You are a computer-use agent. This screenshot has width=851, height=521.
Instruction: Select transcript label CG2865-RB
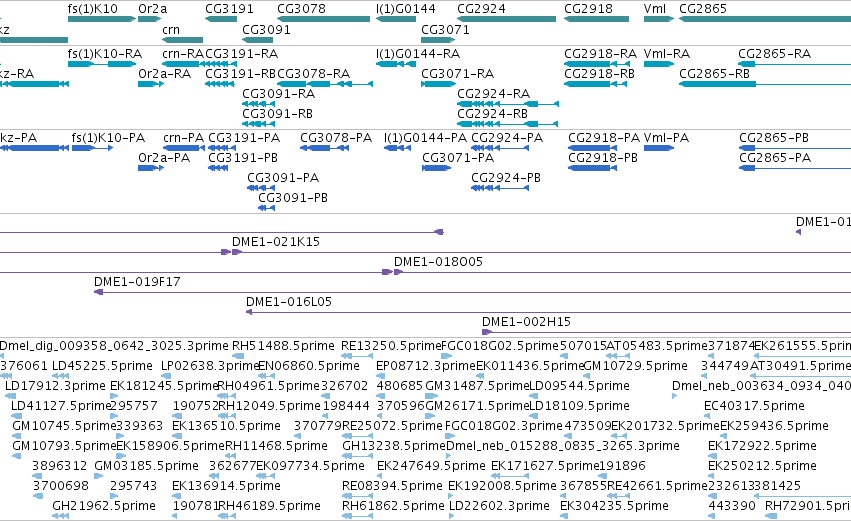pos(714,74)
